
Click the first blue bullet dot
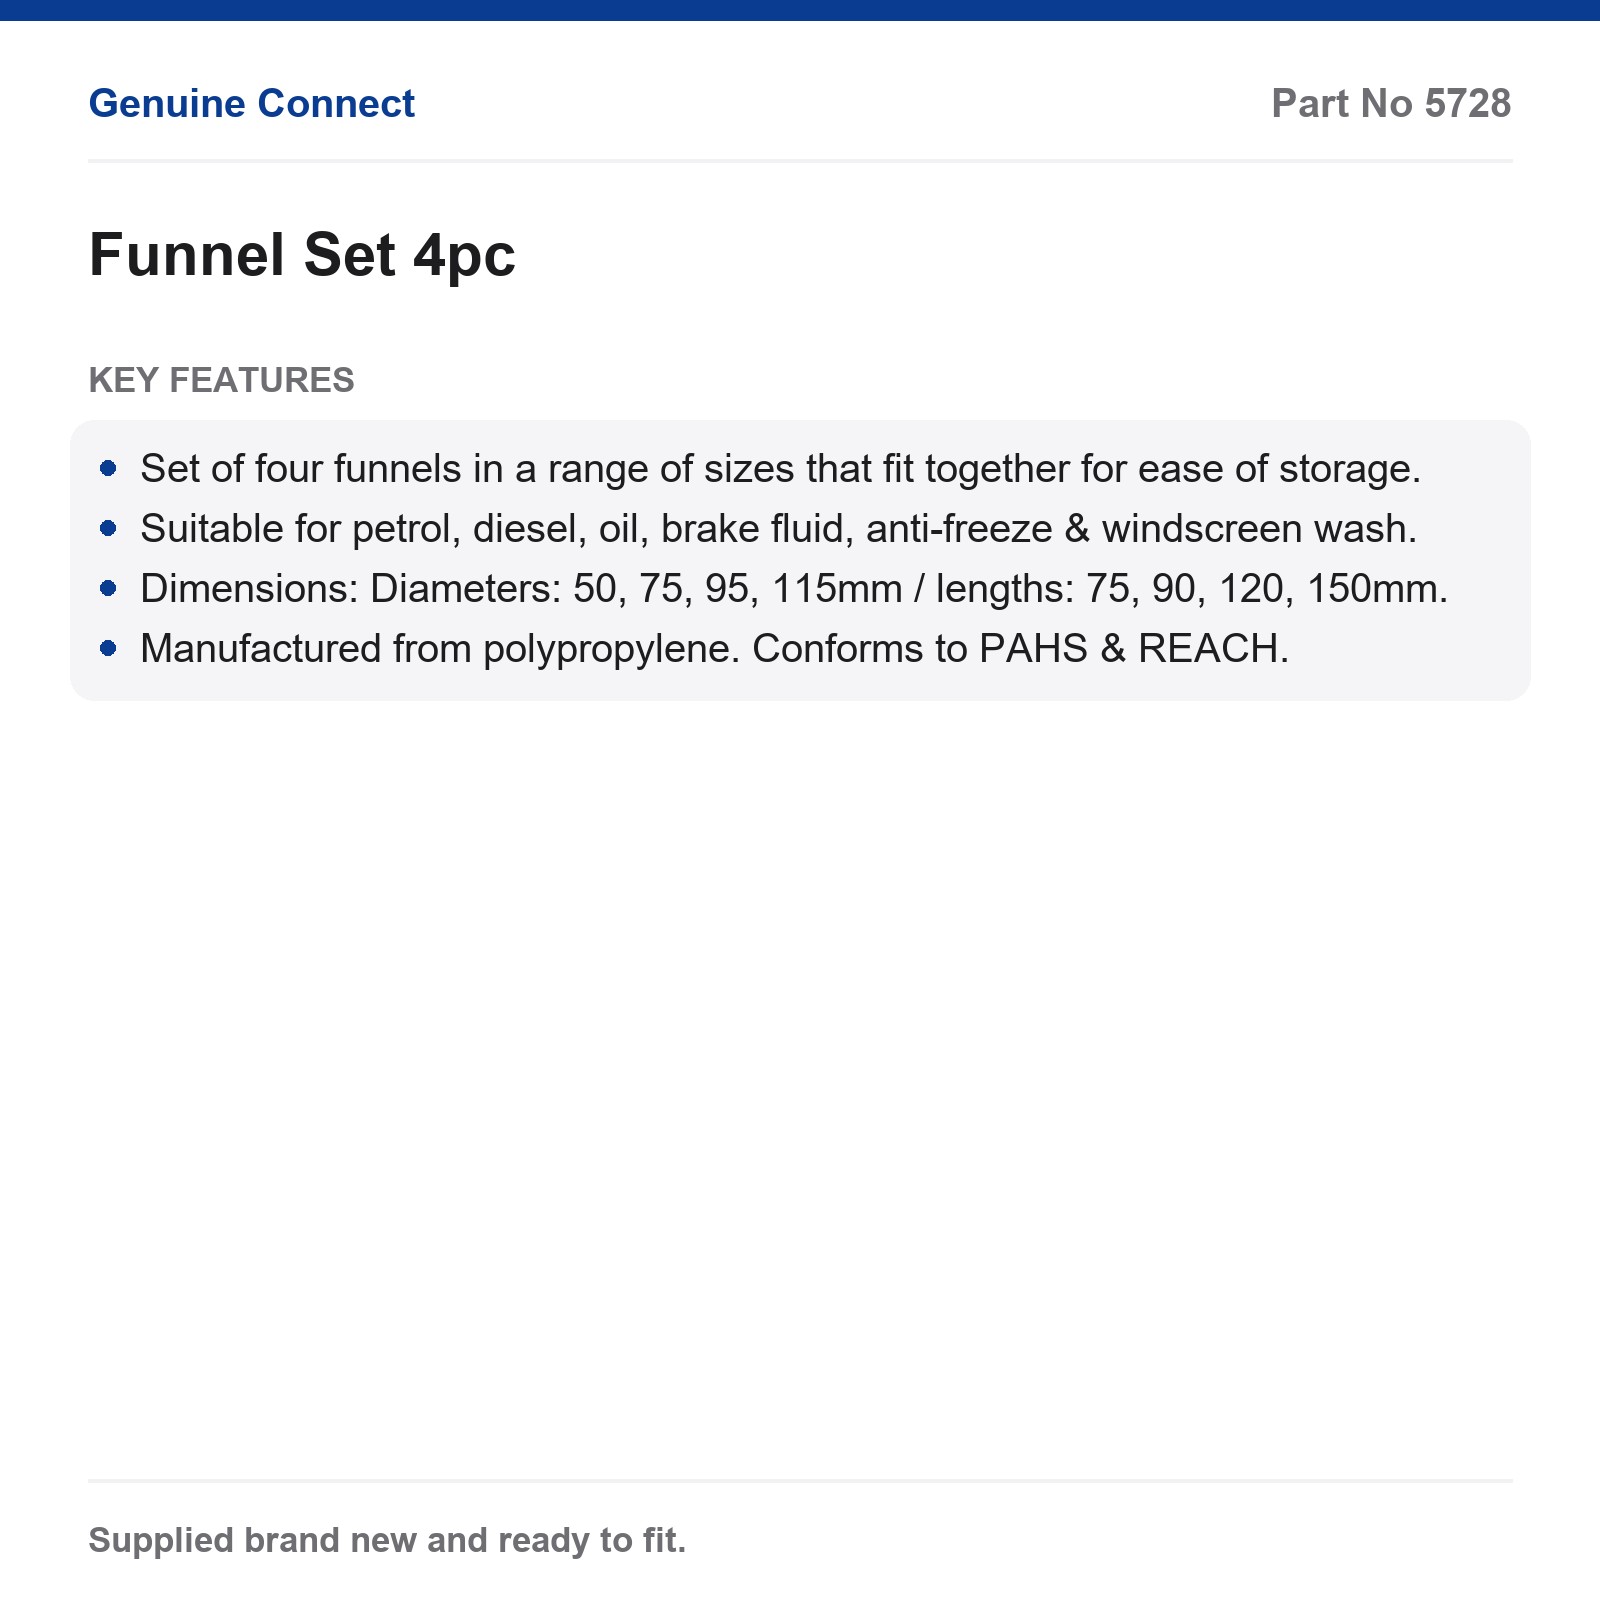click(109, 468)
